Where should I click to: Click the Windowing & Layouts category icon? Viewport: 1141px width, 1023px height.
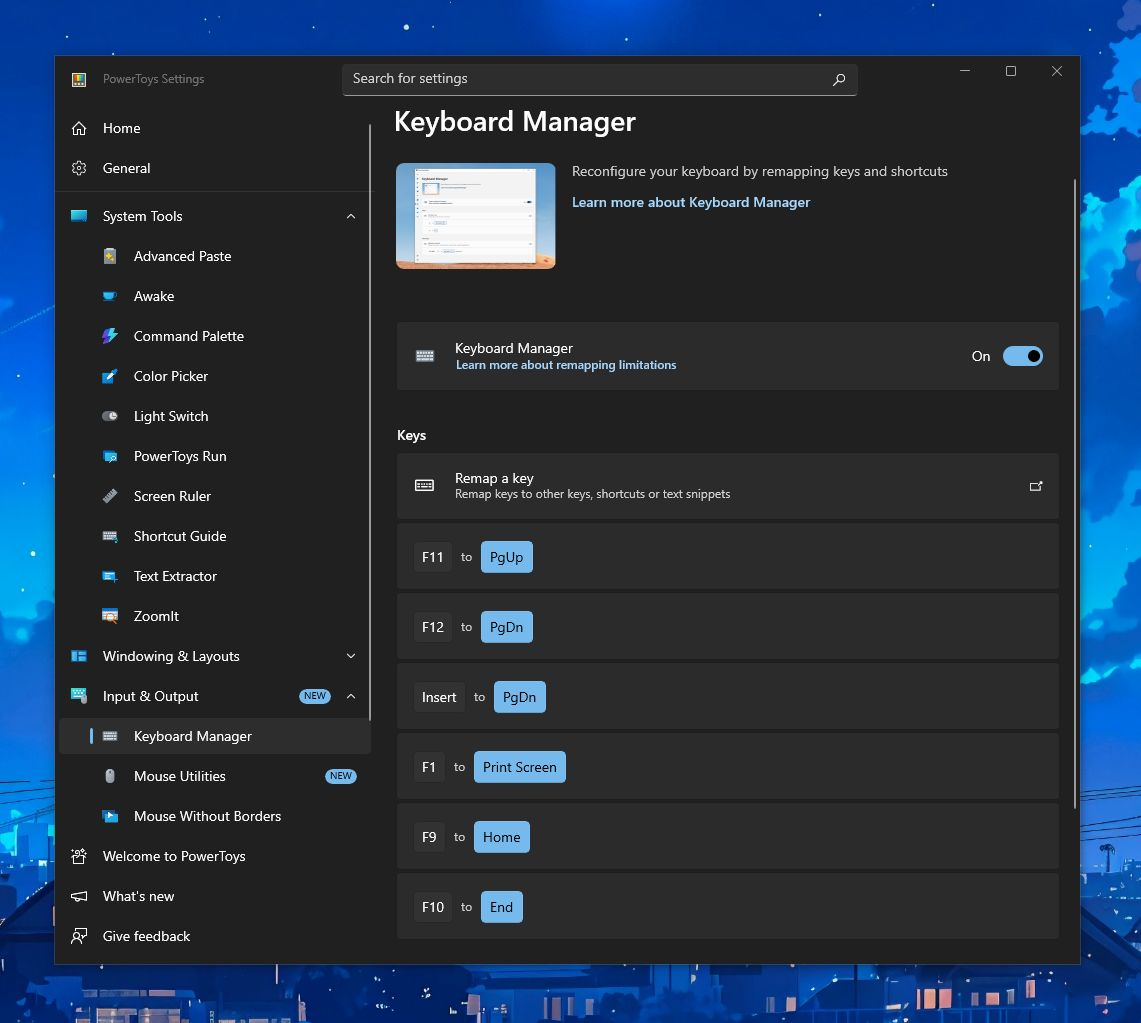point(79,656)
